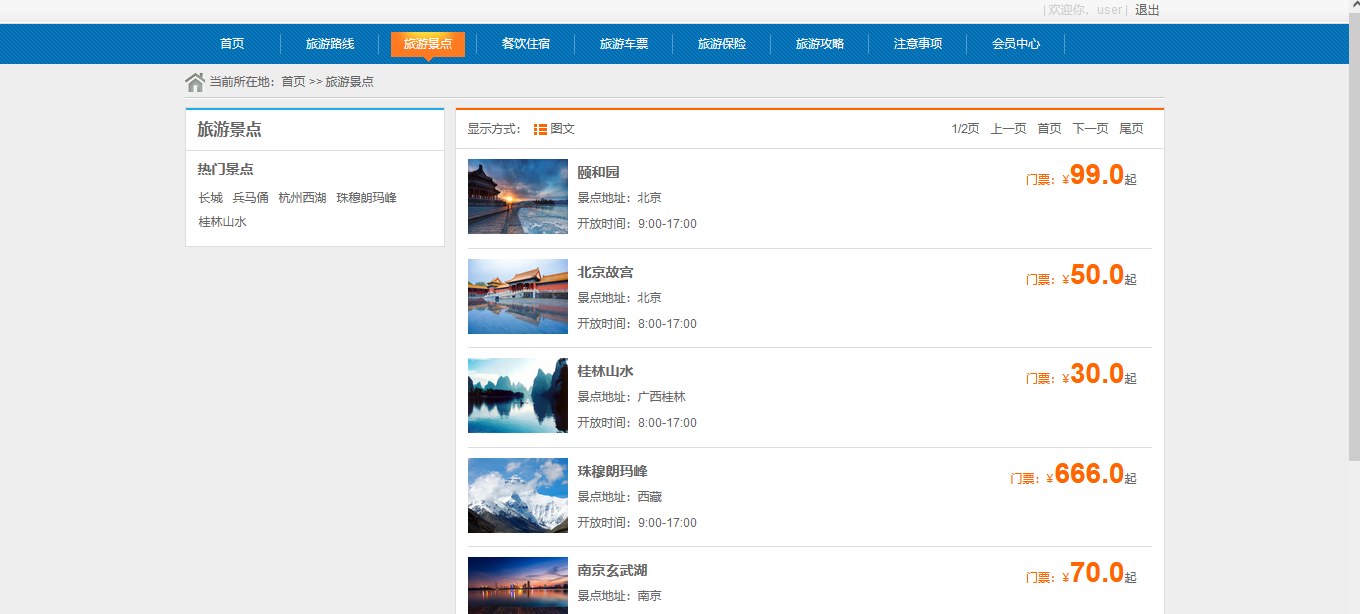This screenshot has width=1360, height=614.
Task: Select hot spot 长城
Action: (210, 198)
